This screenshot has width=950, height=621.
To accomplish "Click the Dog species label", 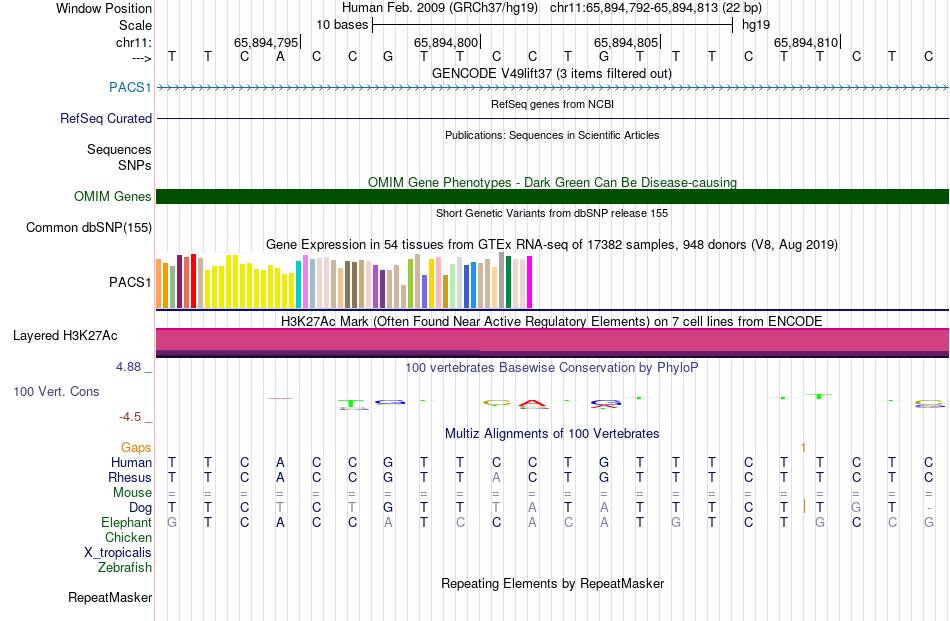I will click(140, 508).
